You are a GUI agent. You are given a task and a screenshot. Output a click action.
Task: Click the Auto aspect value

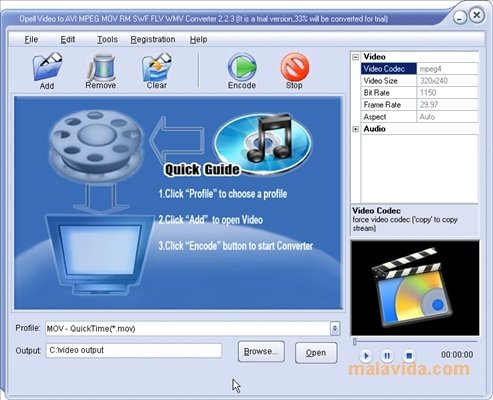(x=427, y=117)
